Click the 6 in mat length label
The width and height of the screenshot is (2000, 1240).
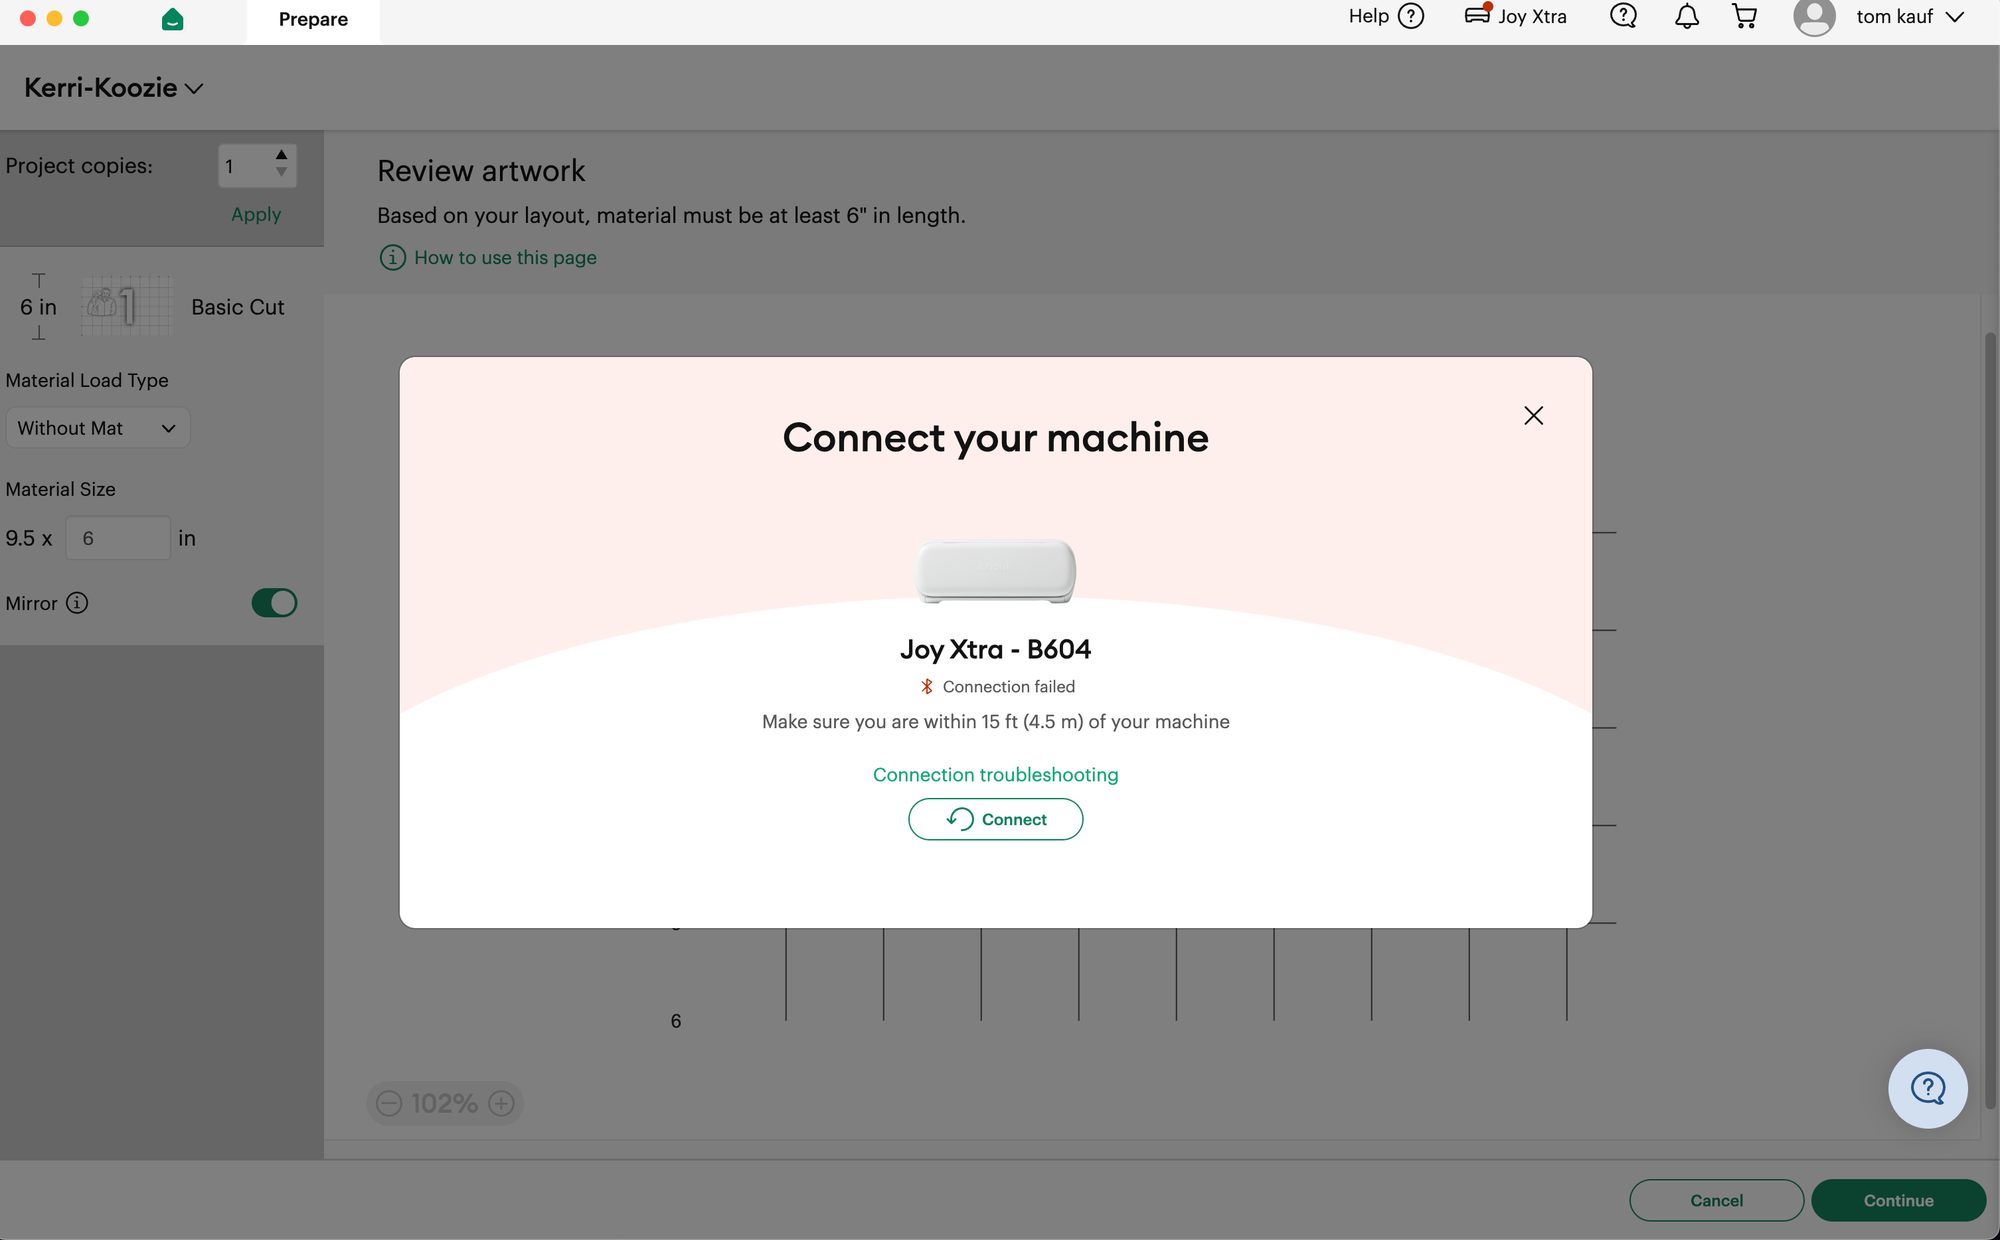click(x=38, y=307)
